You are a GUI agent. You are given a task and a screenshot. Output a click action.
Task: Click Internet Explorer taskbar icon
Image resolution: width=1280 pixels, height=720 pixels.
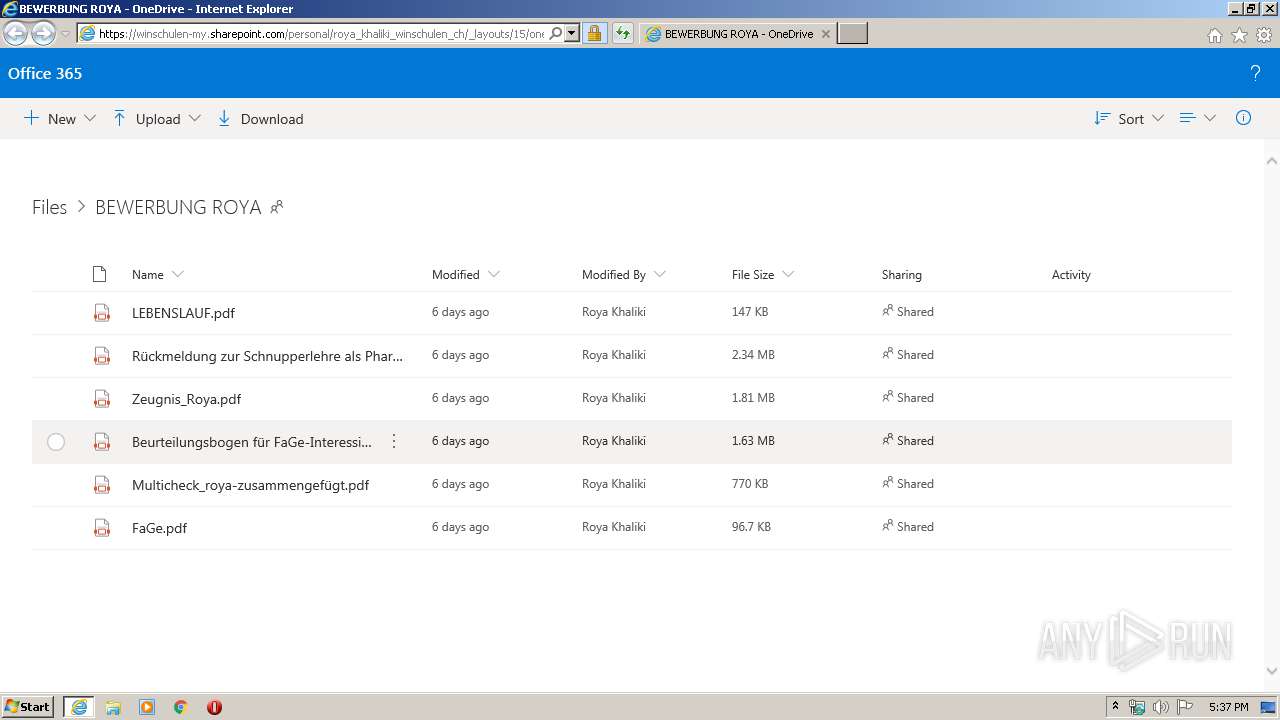[79, 707]
